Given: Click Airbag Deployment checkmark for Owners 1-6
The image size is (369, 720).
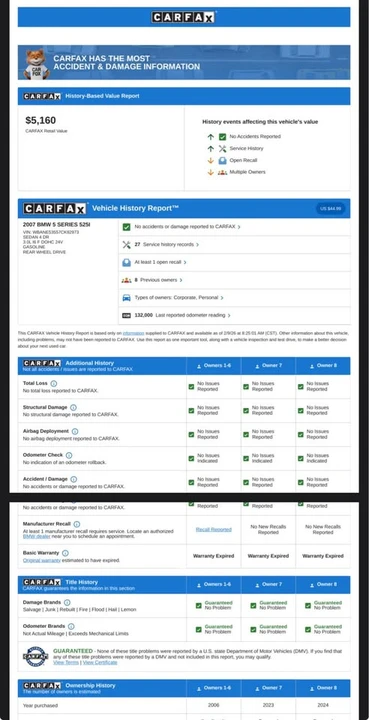Looking at the screenshot, I should 191,434.
